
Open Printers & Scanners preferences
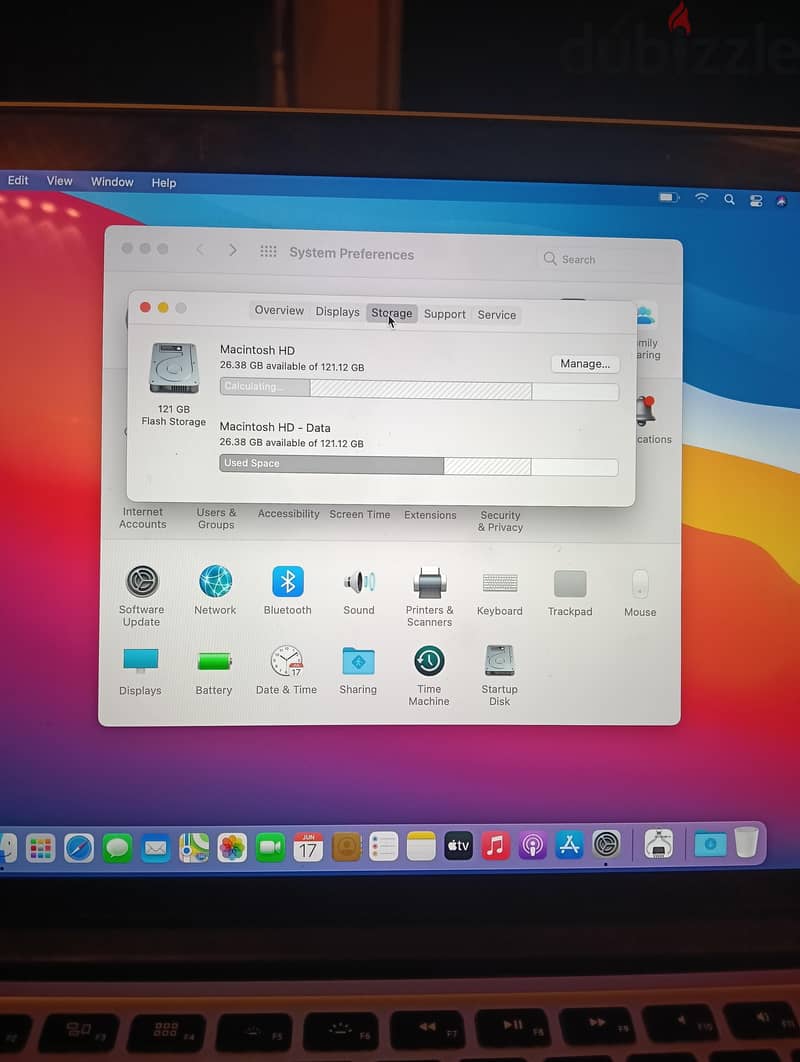tap(429, 582)
